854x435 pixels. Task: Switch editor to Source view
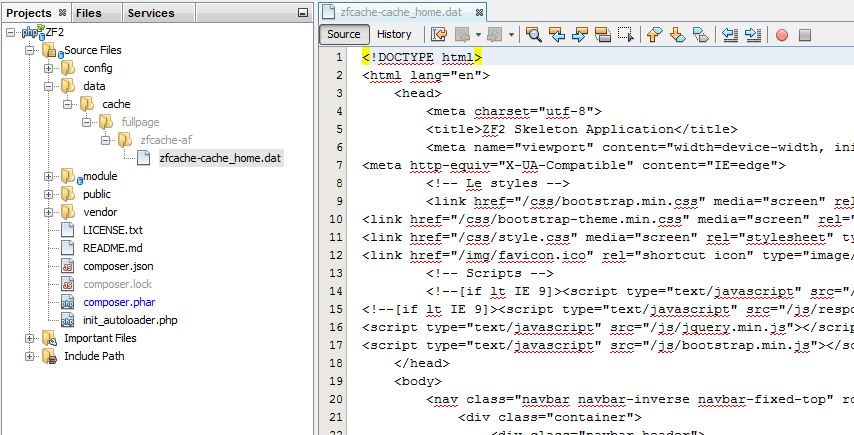344,34
